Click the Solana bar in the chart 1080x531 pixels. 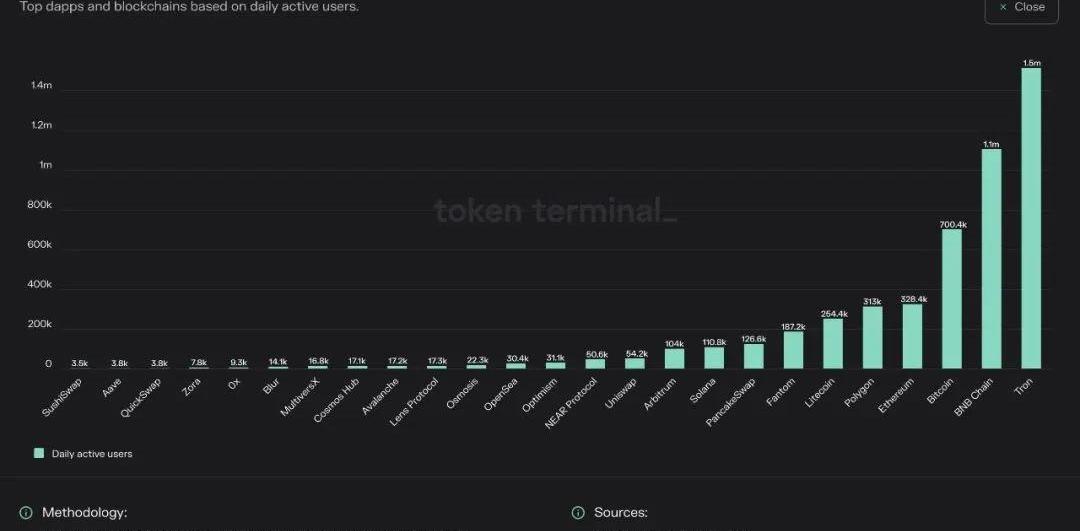click(714, 358)
